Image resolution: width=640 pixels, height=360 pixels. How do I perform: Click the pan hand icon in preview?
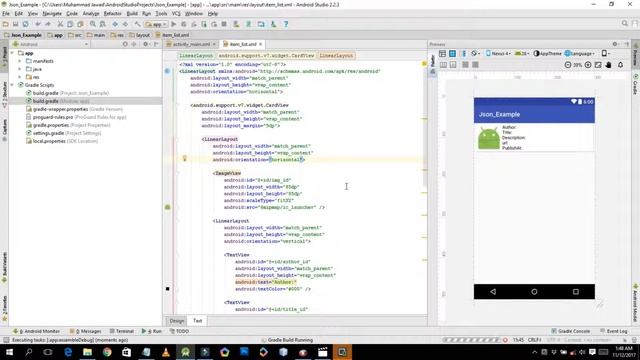pyautogui.click(x=609, y=65)
